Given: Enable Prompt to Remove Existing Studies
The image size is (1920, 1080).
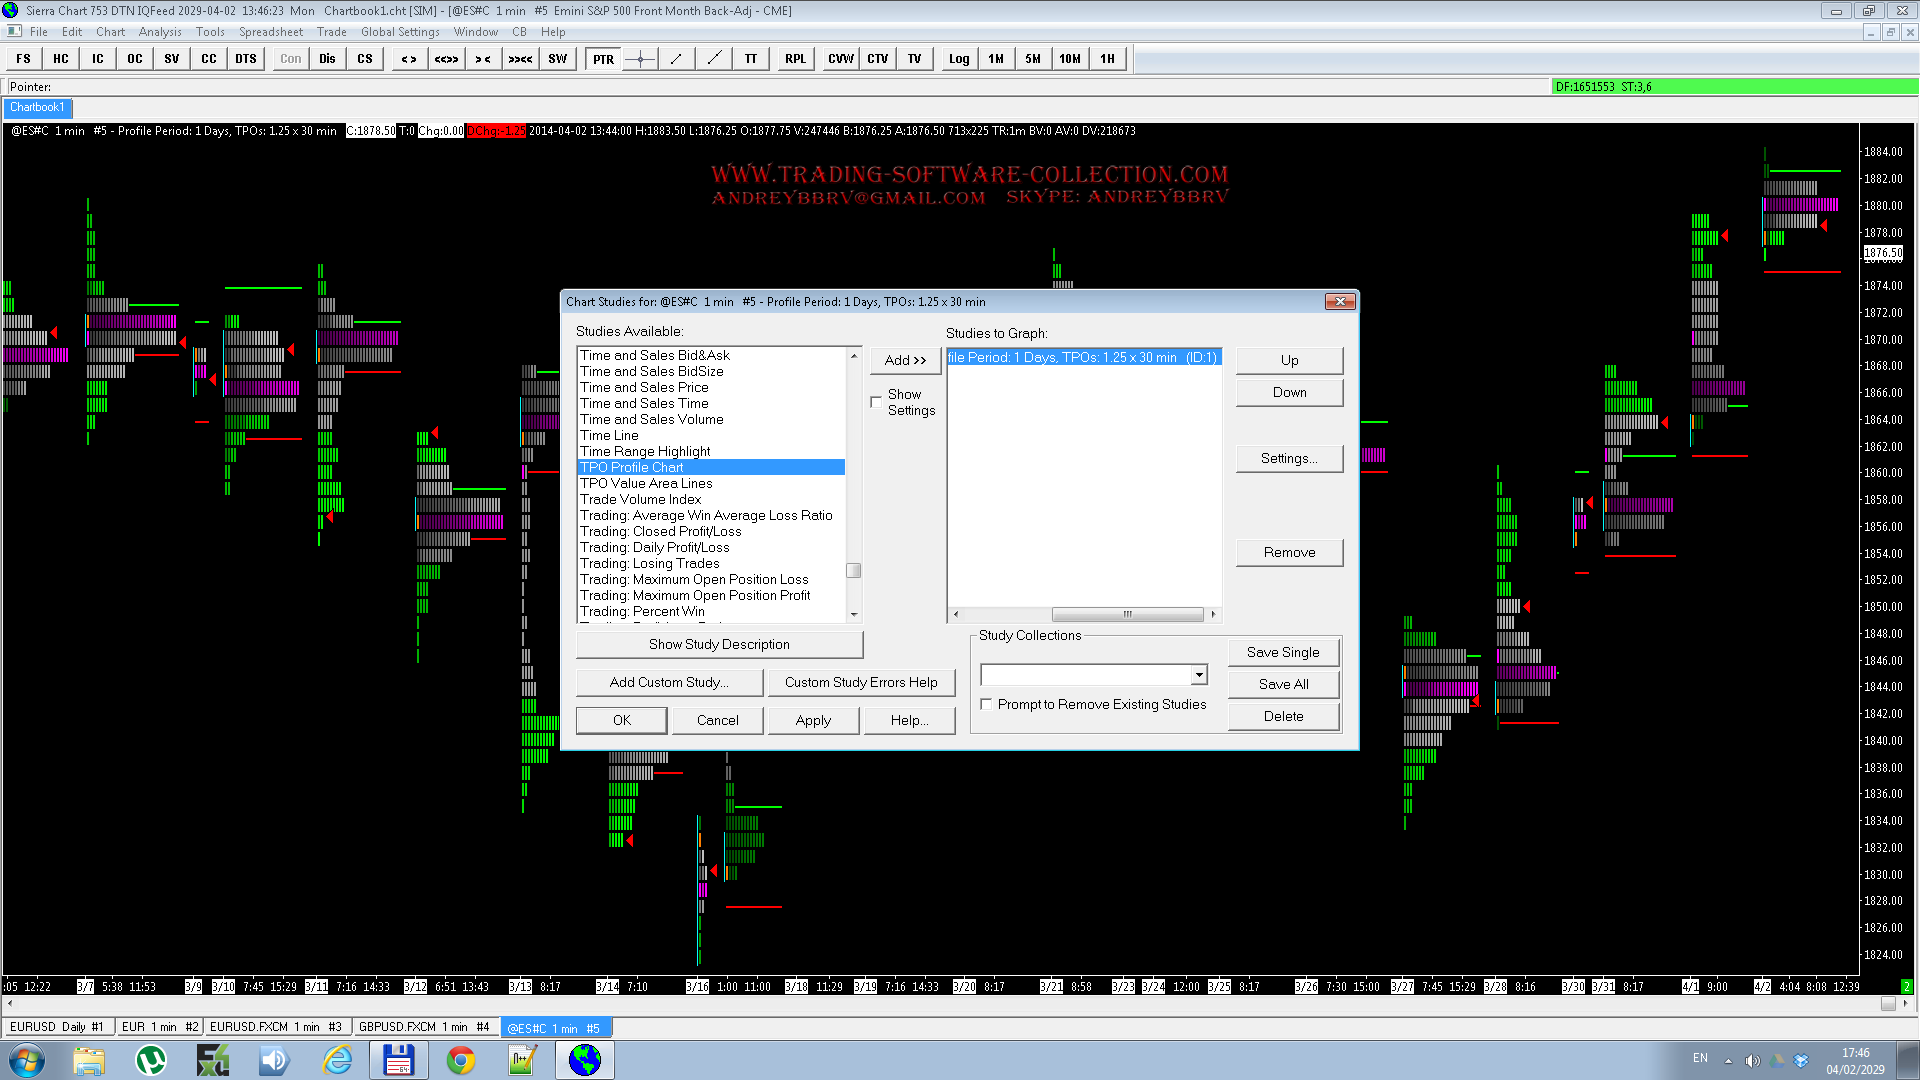Looking at the screenshot, I should (987, 705).
